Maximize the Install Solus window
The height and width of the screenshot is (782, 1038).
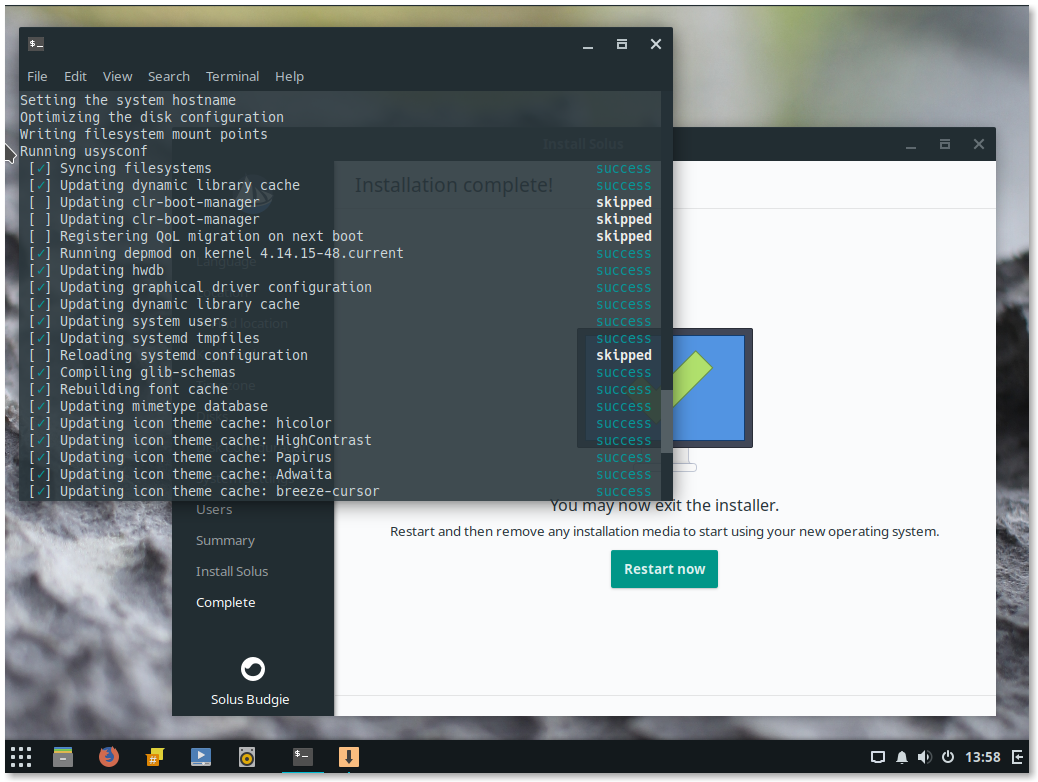pos(945,144)
